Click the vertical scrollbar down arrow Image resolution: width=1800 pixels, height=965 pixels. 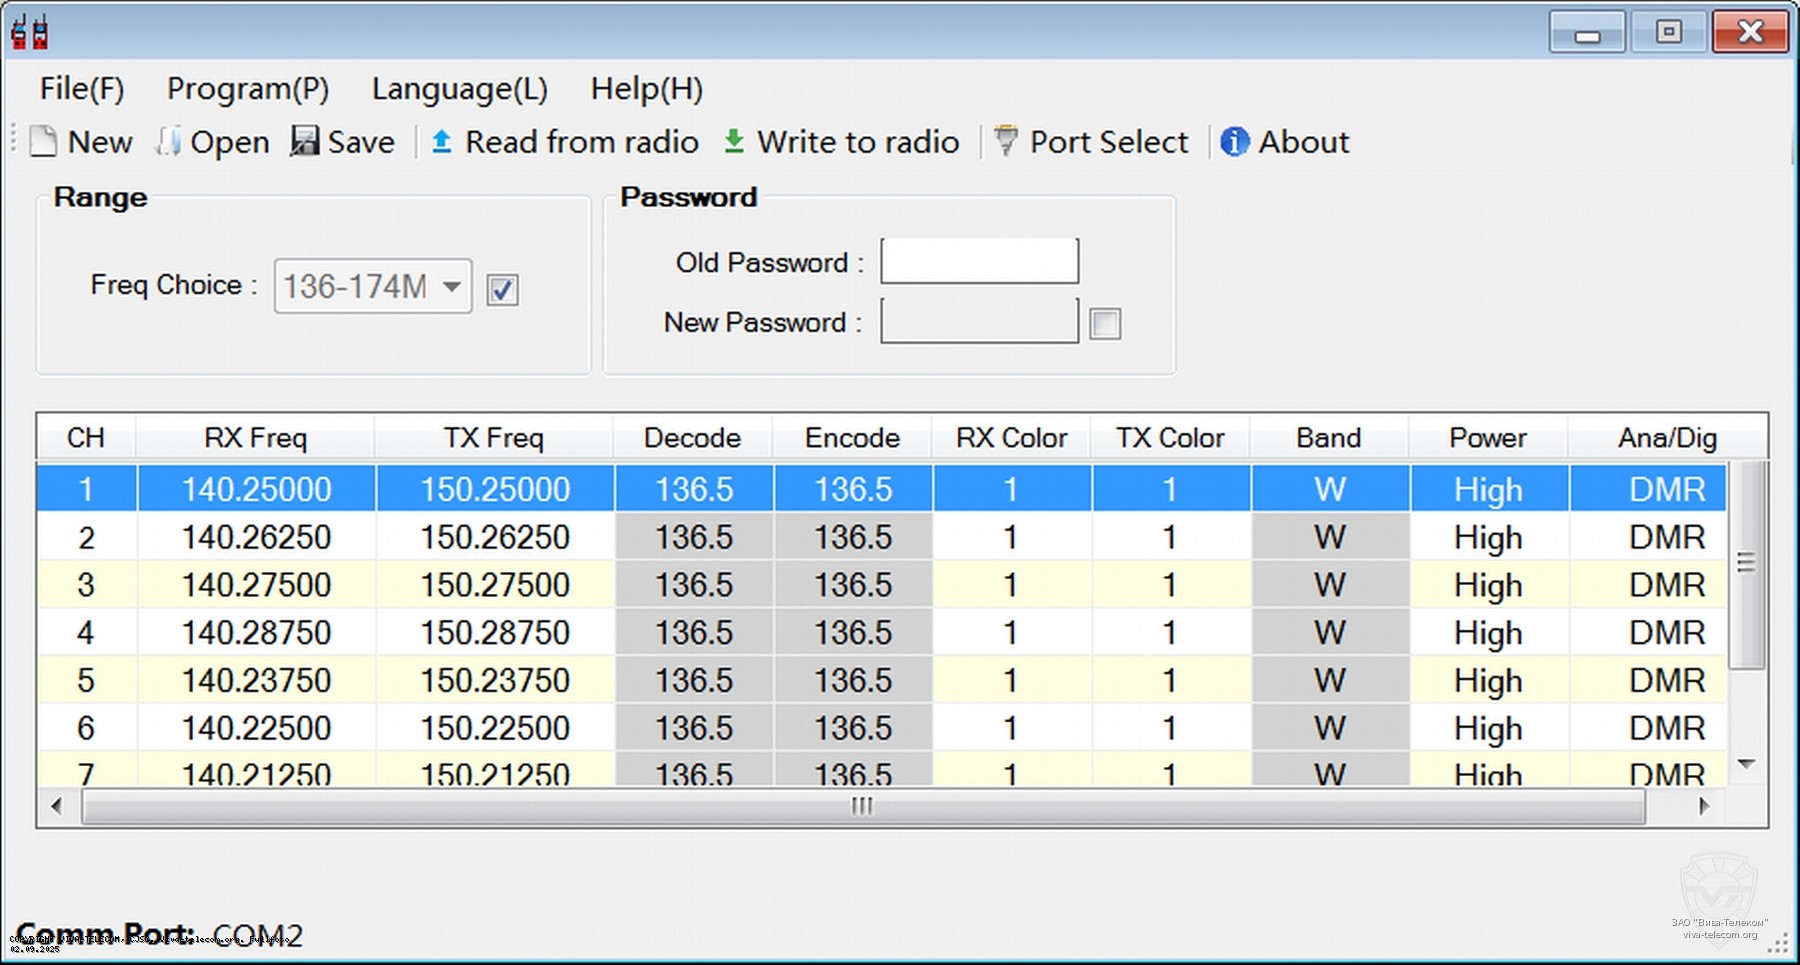[x=1747, y=764]
